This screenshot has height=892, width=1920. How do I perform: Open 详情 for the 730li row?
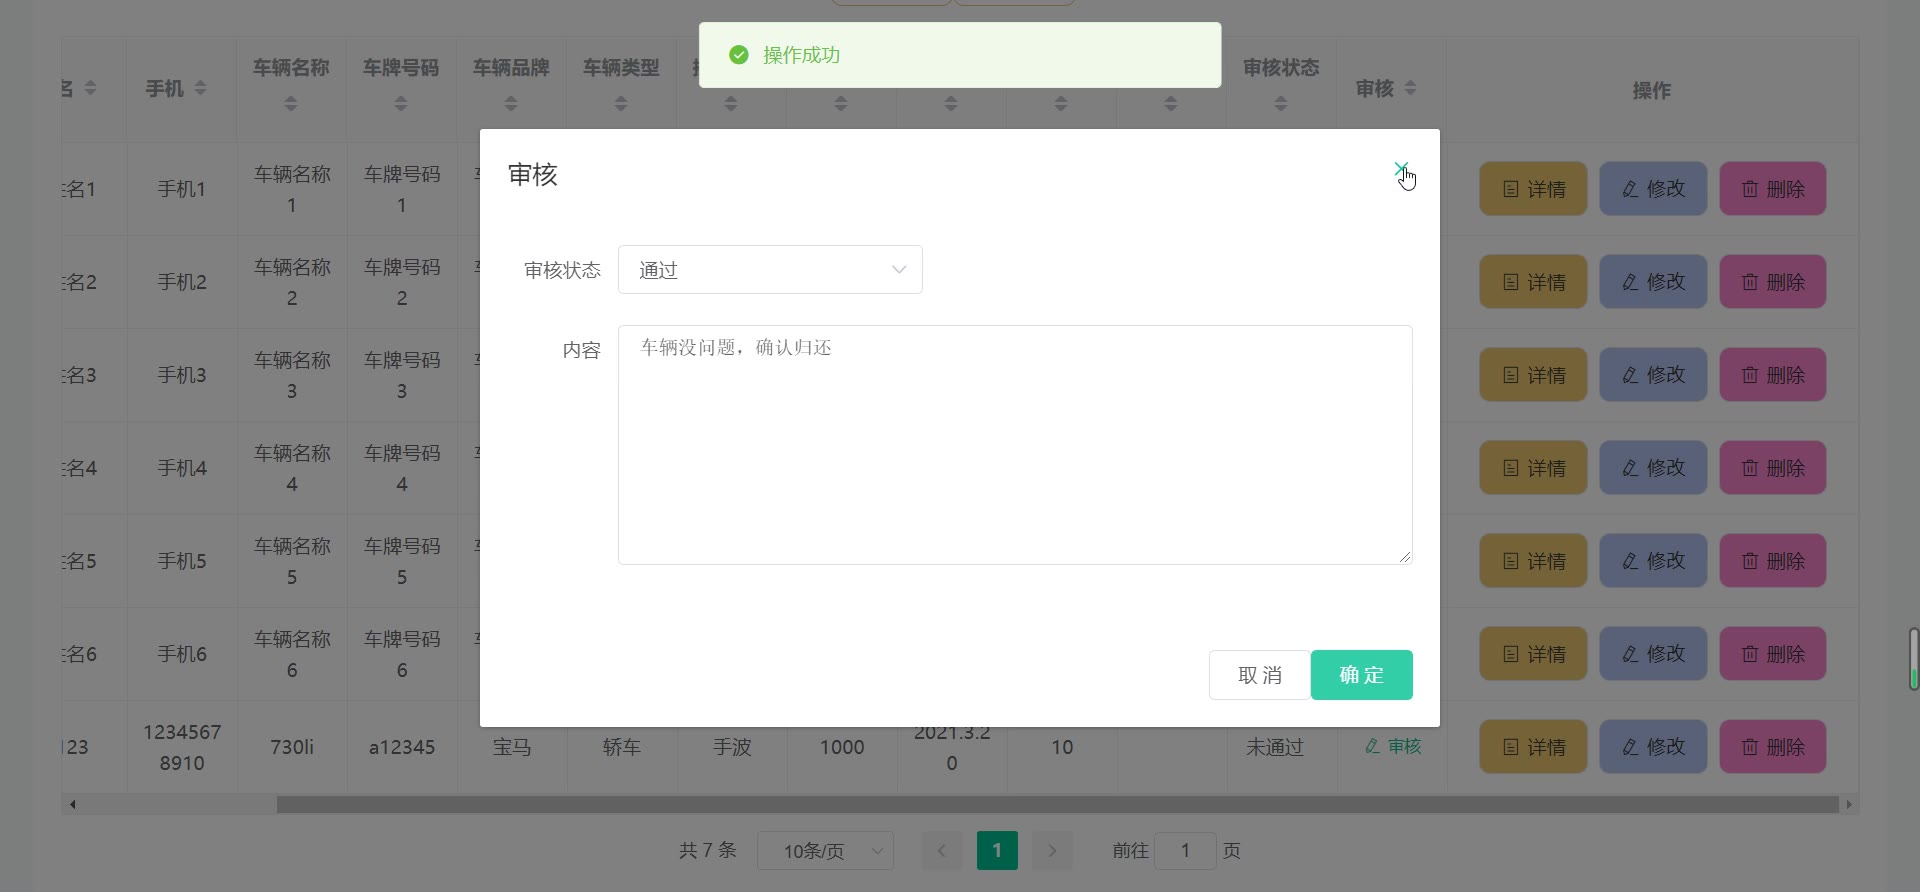tap(1532, 747)
